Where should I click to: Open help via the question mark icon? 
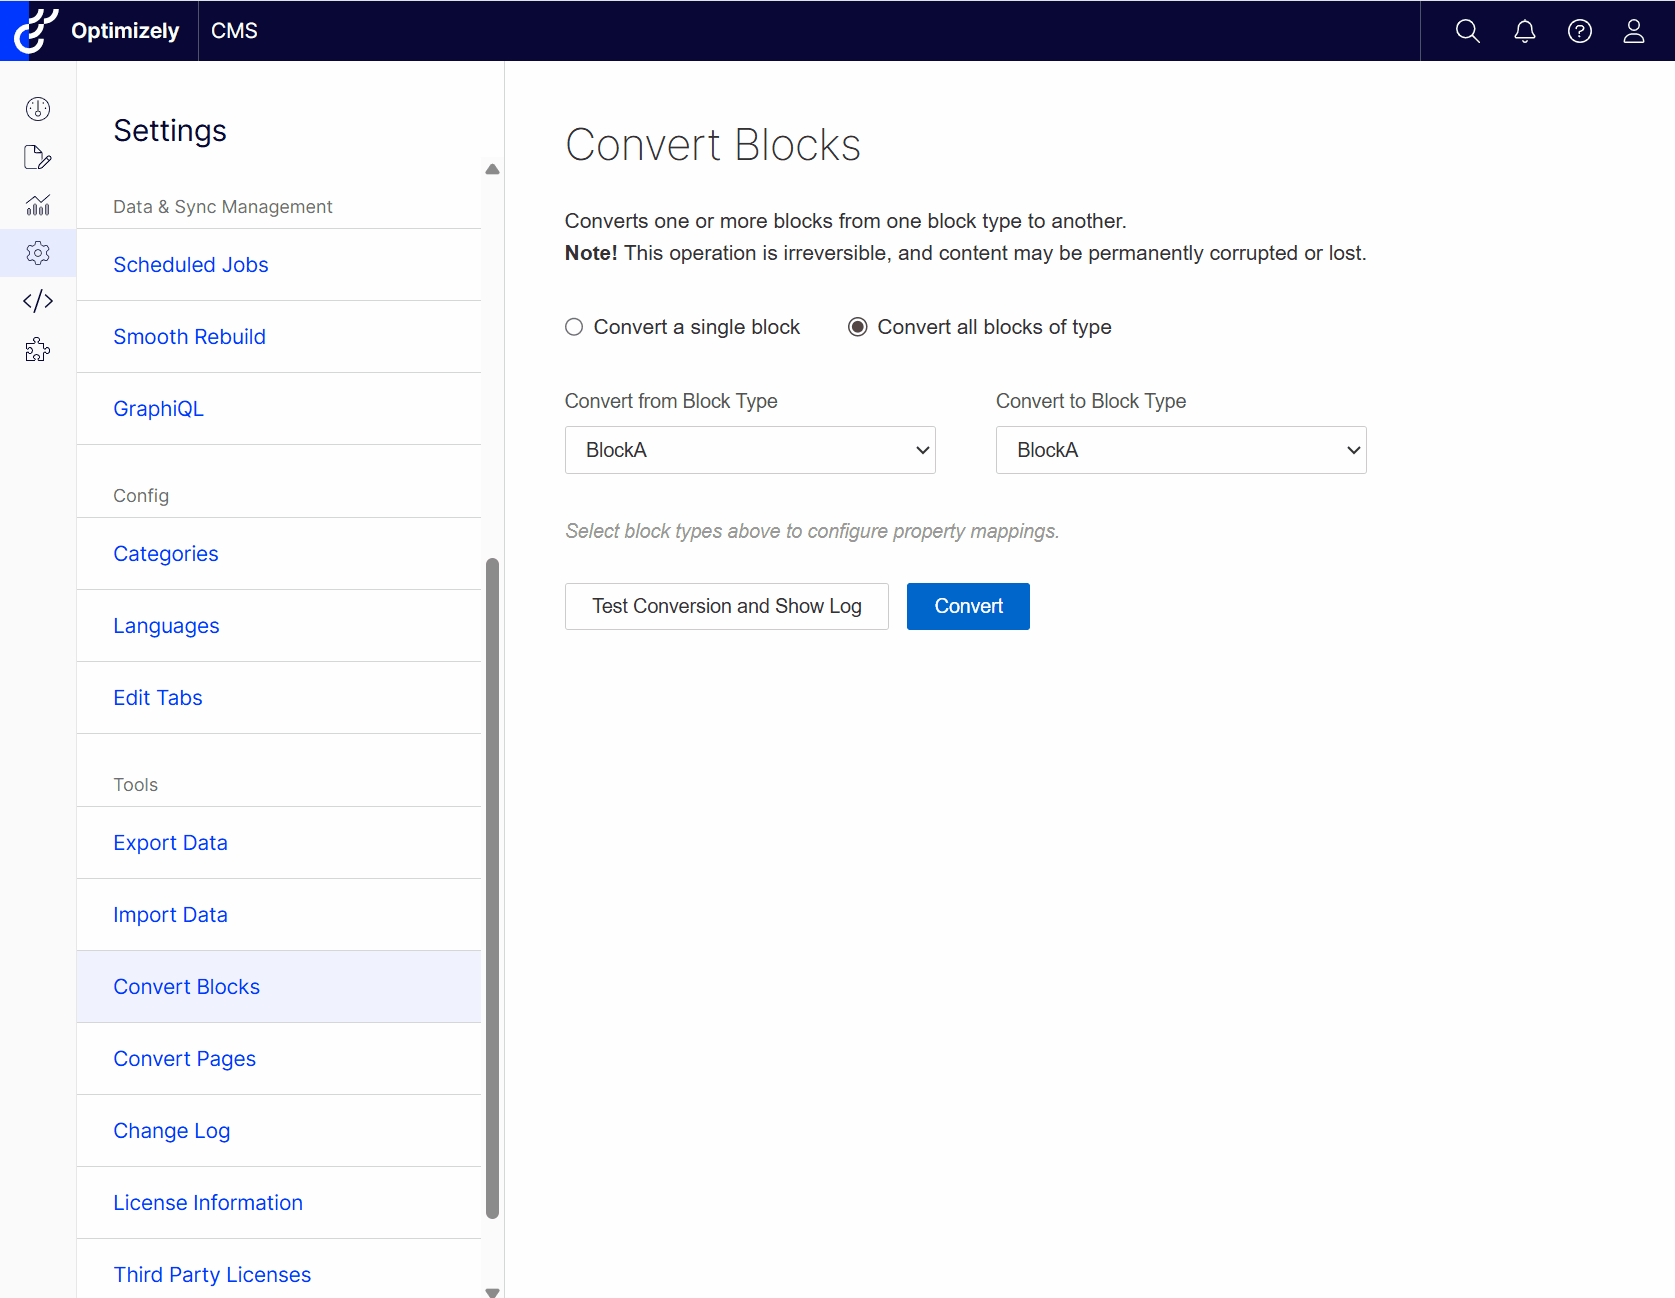click(x=1579, y=31)
